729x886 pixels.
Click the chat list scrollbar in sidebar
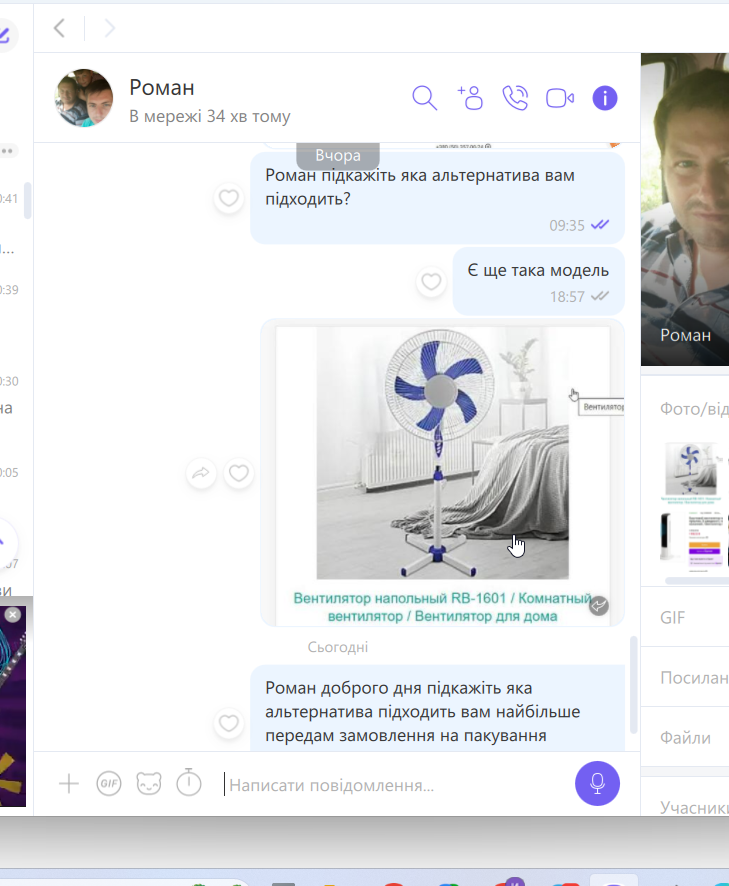click(27, 200)
